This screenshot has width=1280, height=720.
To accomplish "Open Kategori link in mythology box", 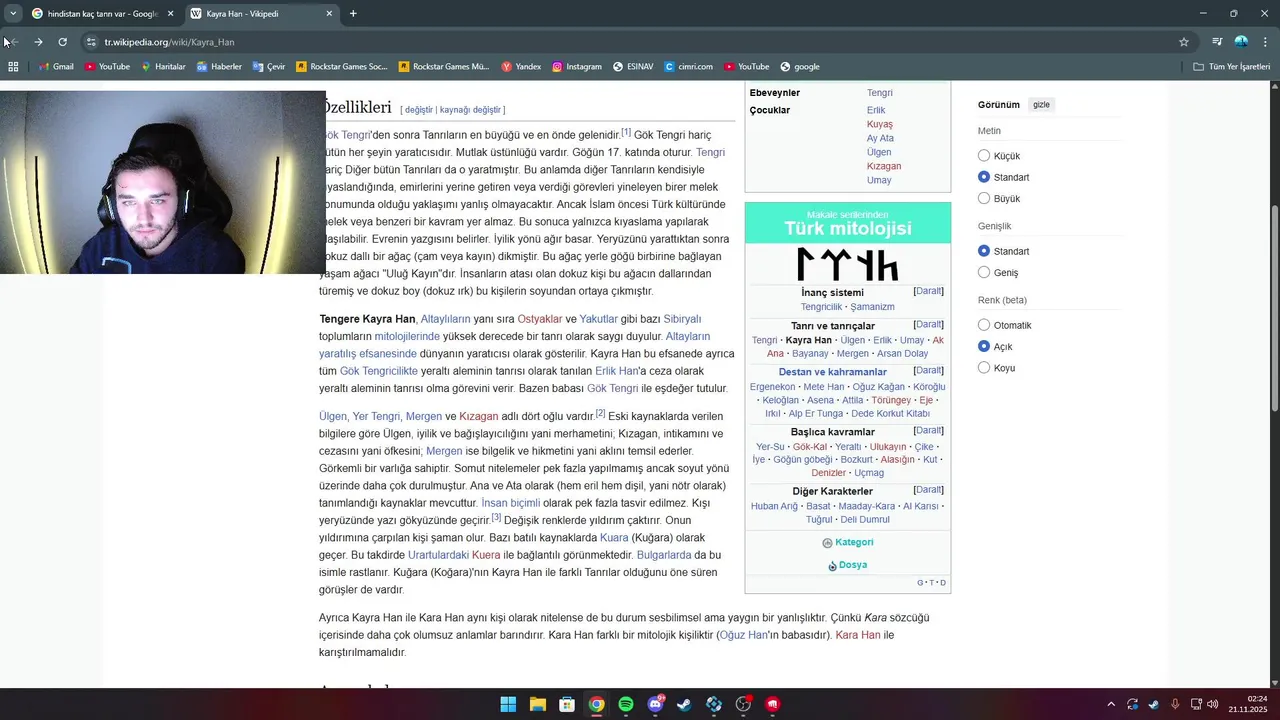I will point(853,542).
